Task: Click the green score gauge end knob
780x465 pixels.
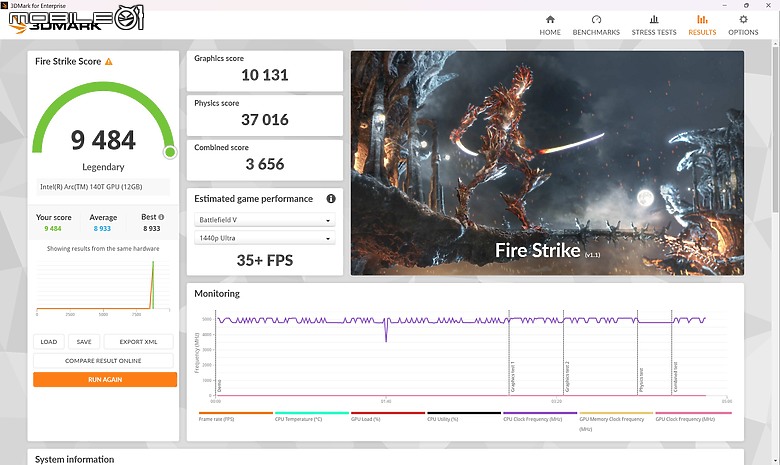Action: (x=170, y=152)
